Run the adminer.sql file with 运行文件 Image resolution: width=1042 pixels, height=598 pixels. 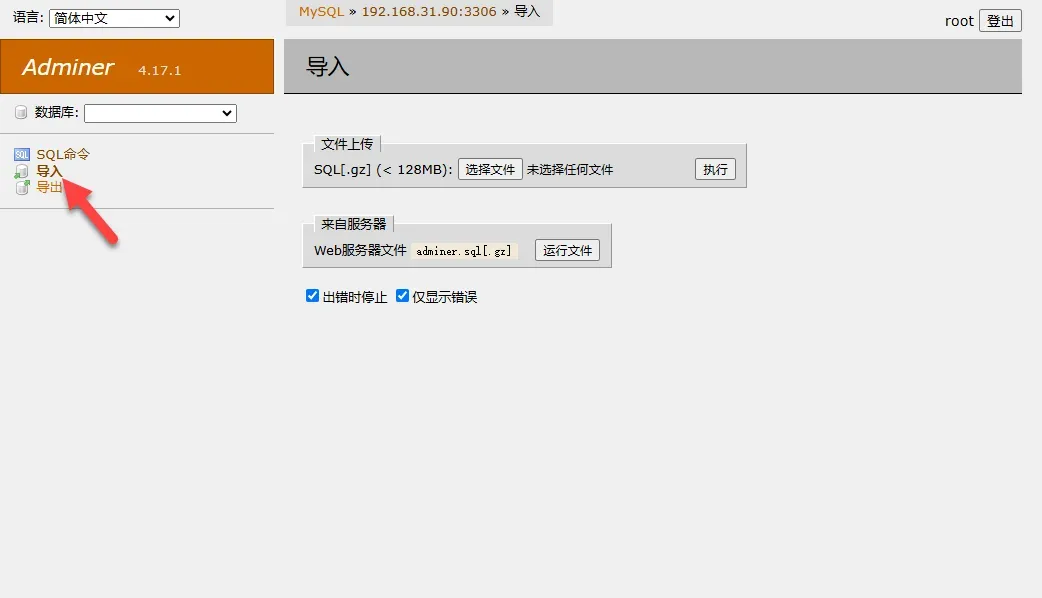567,250
